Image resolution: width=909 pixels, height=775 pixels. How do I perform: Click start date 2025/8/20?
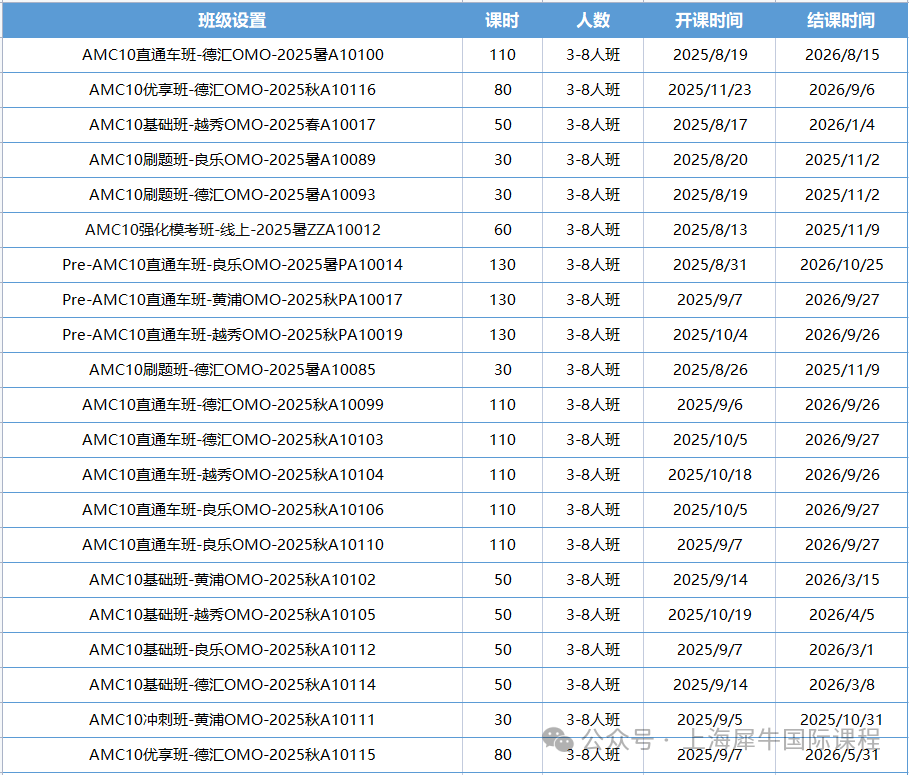[710, 160]
